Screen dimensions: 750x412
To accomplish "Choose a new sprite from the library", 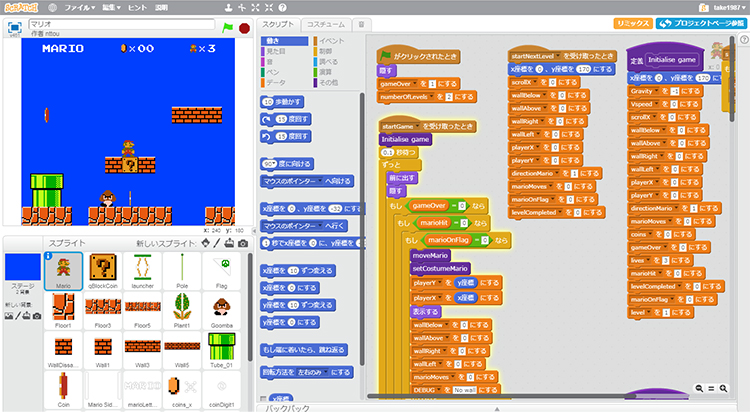I will pyautogui.click(x=204, y=243).
